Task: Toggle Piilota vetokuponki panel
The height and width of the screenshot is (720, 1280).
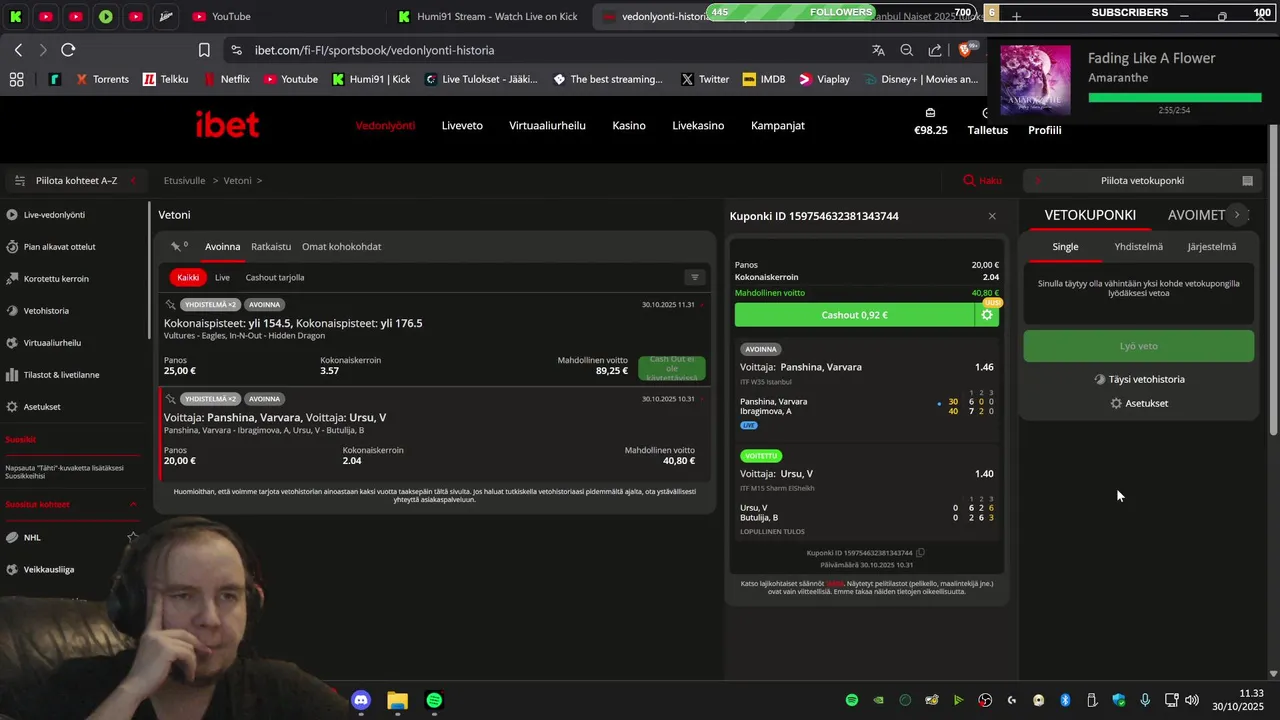Action: pos(1142,181)
